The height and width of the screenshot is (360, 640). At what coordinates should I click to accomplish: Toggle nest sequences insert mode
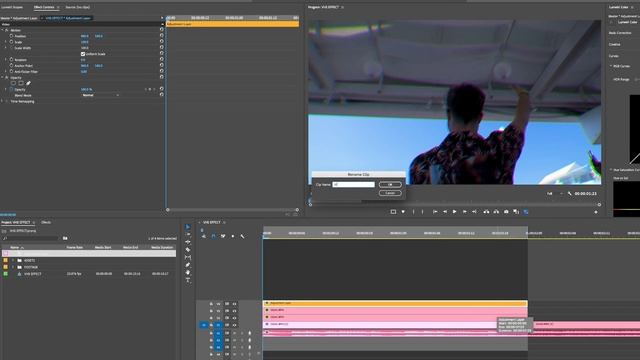coord(203,236)
